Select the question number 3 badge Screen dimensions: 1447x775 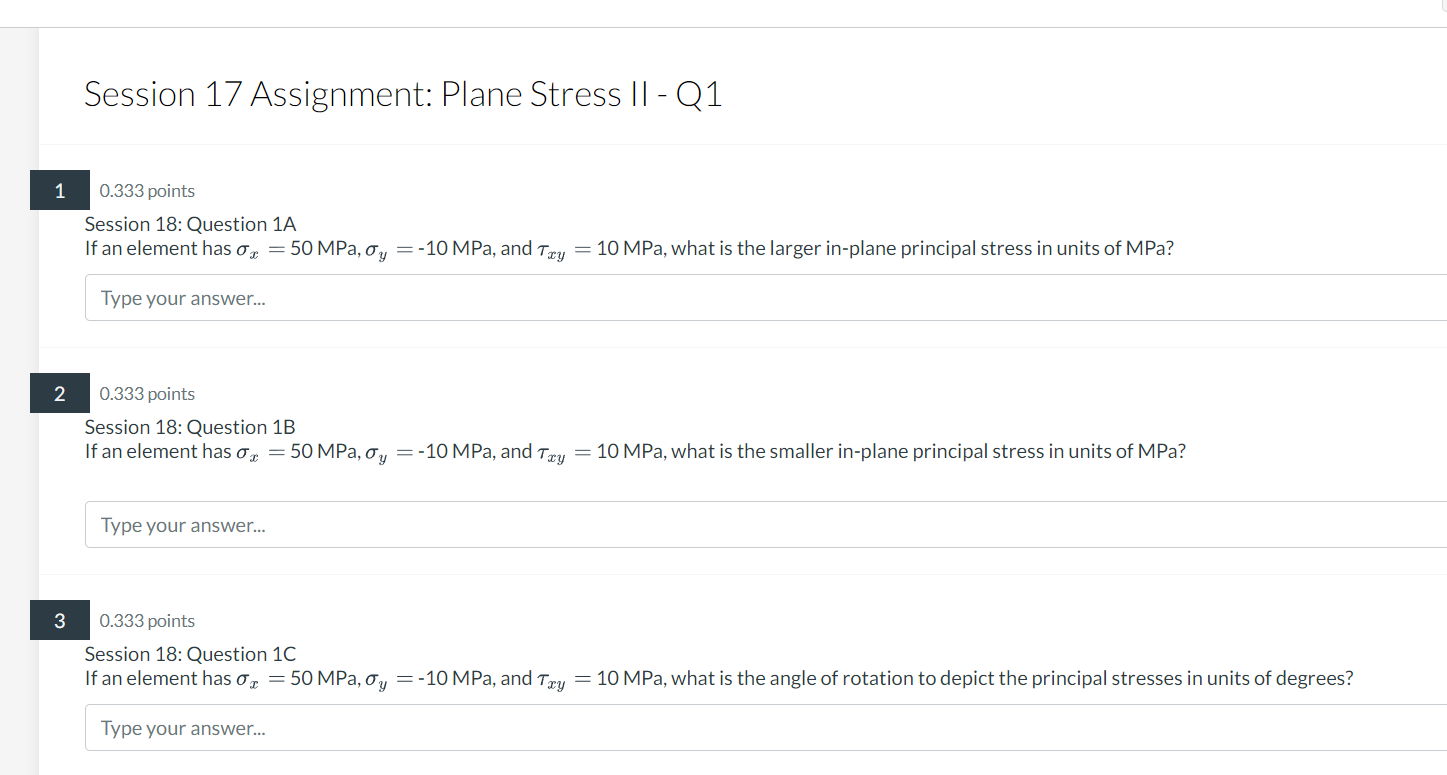pyautogui.click(x=59, y=620)
